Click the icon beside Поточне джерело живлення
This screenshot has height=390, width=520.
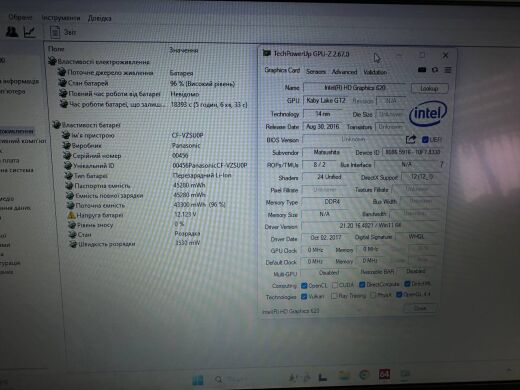point(62,72)
